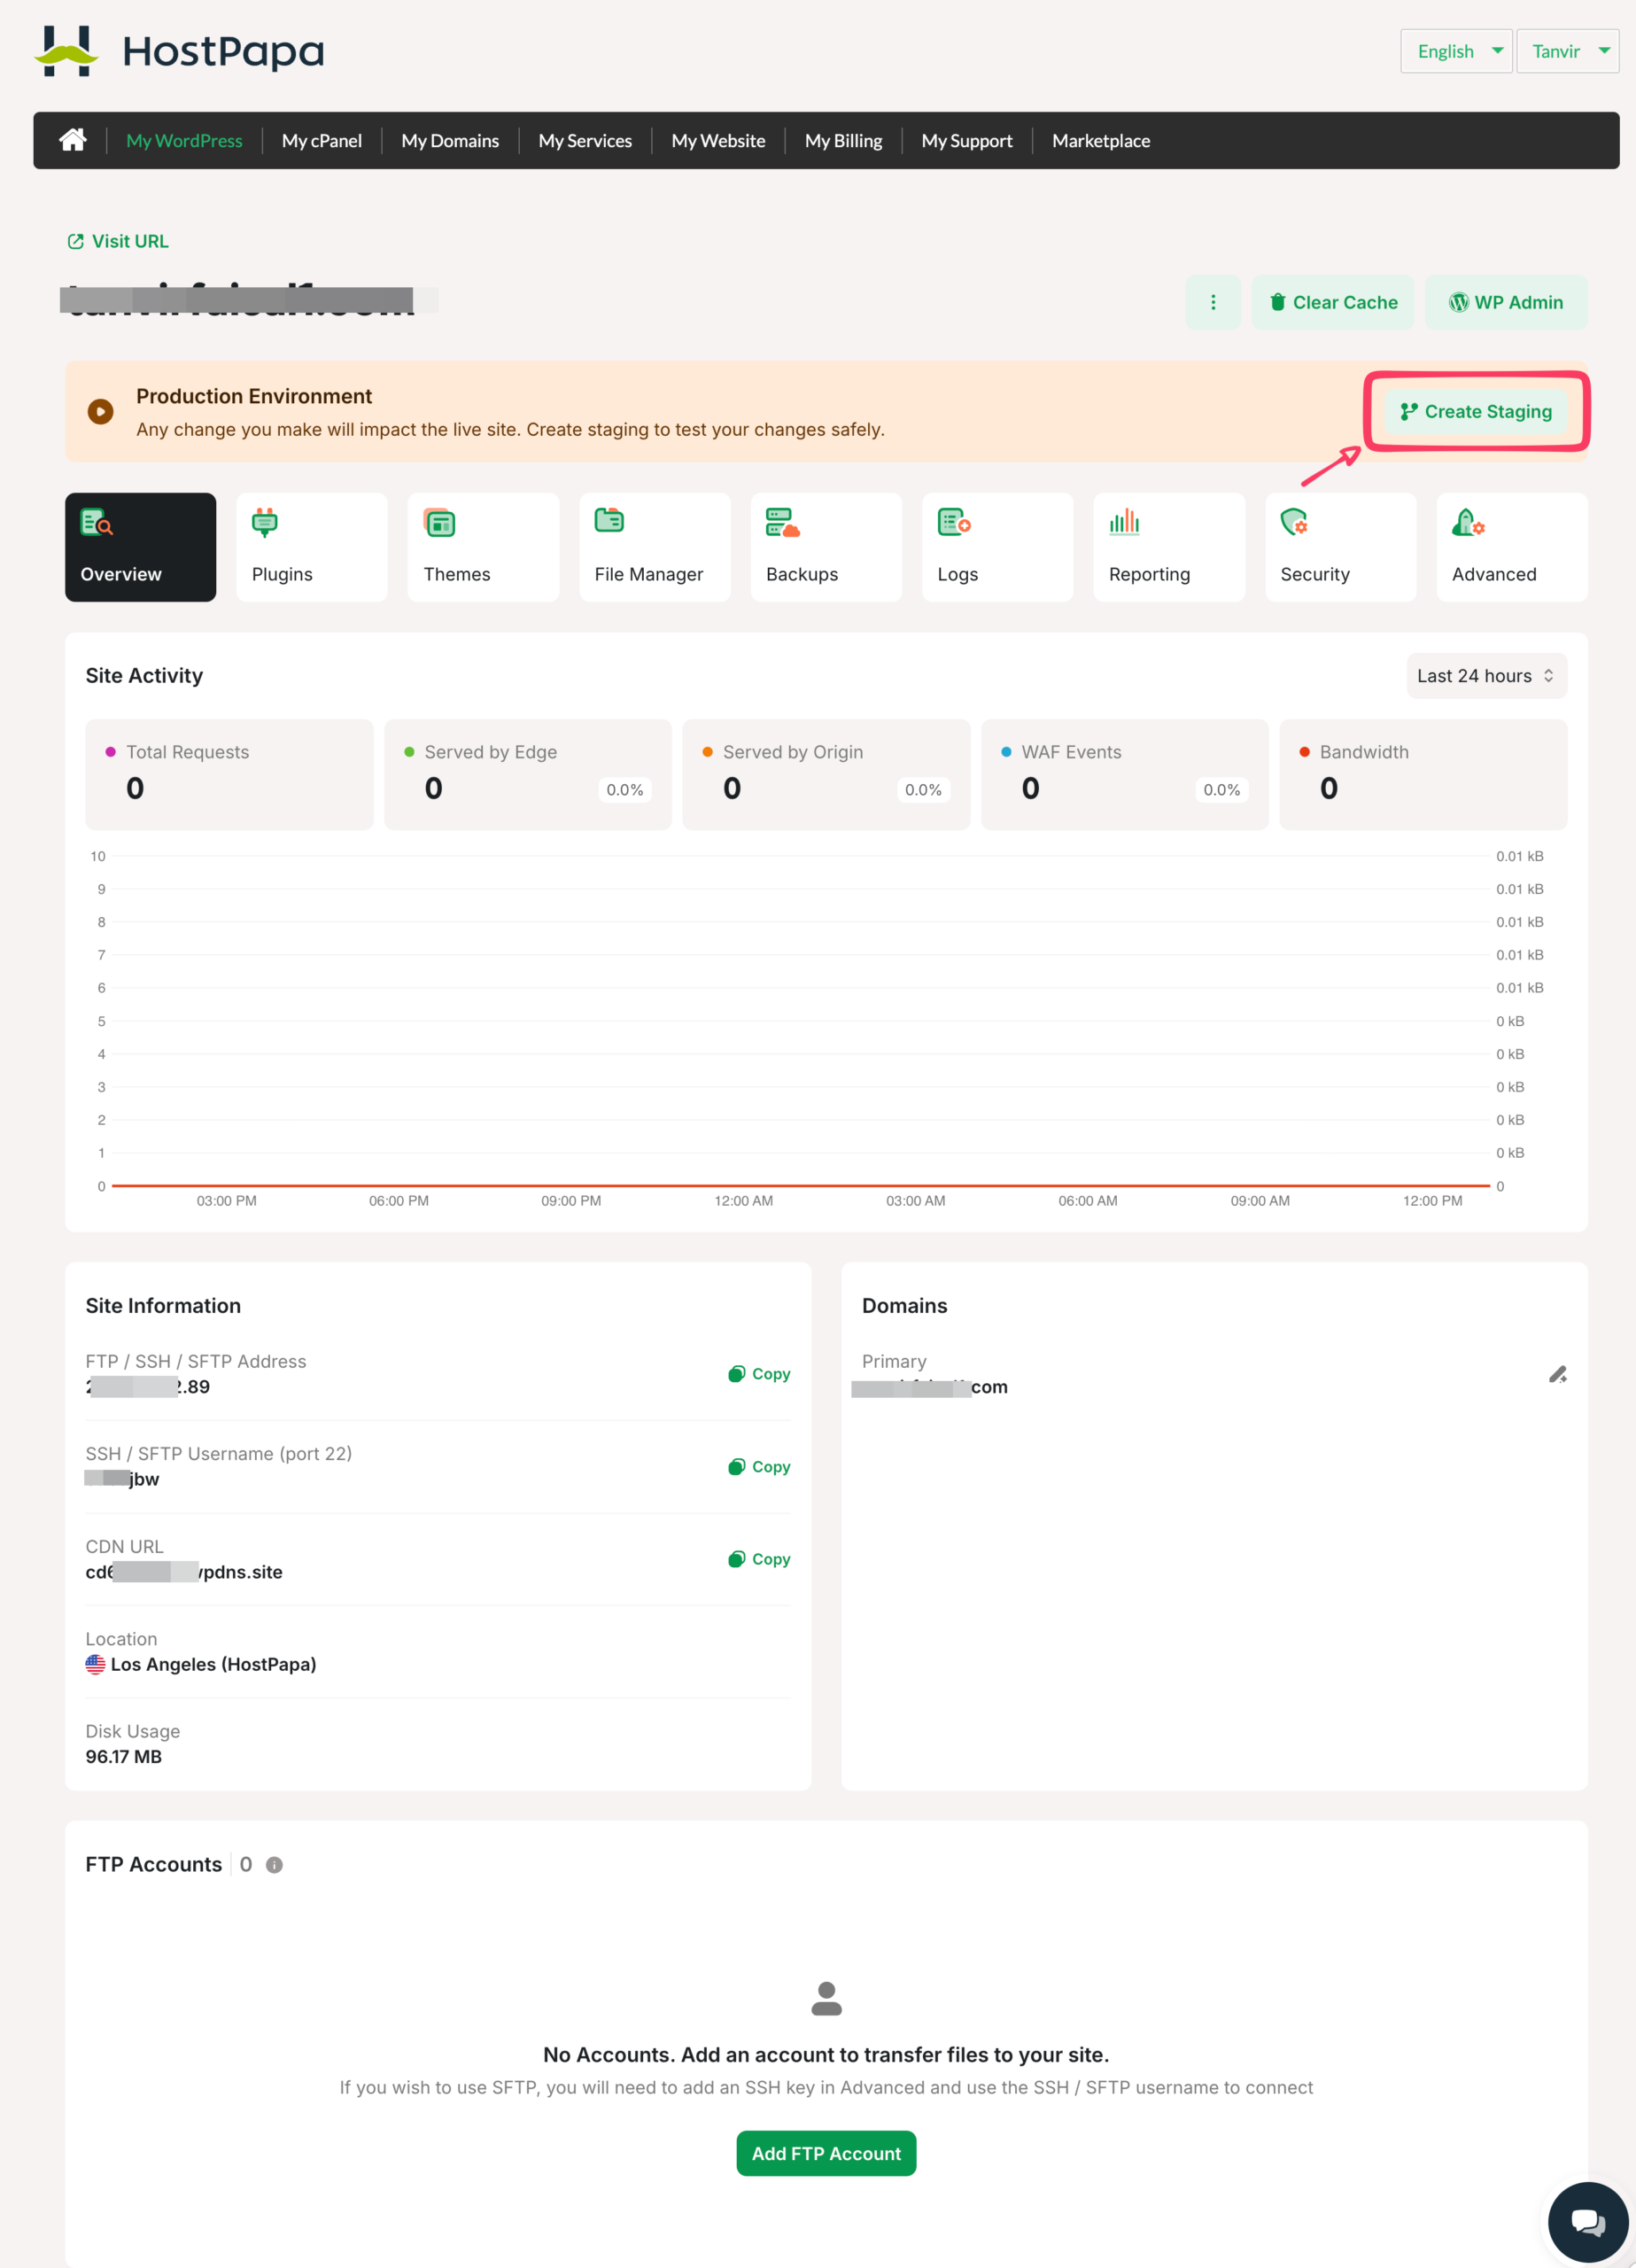1636x2268 pixels.
Task: Open My Services in the navbar
Action: tap(585, 141)
